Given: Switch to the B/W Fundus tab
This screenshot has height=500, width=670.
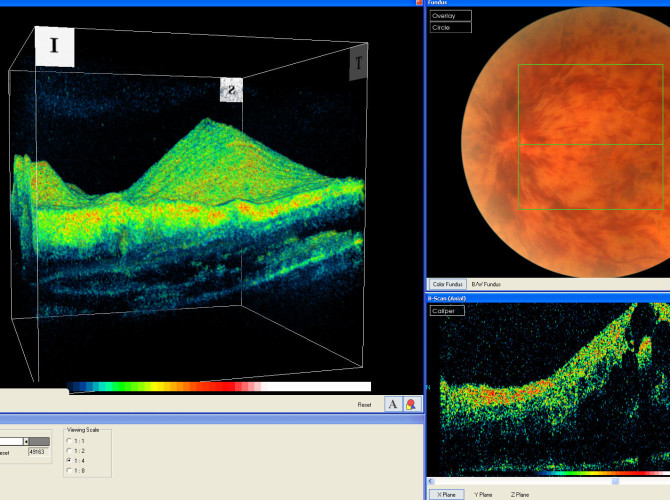Looking at the screenshot, I should point(486,284).
